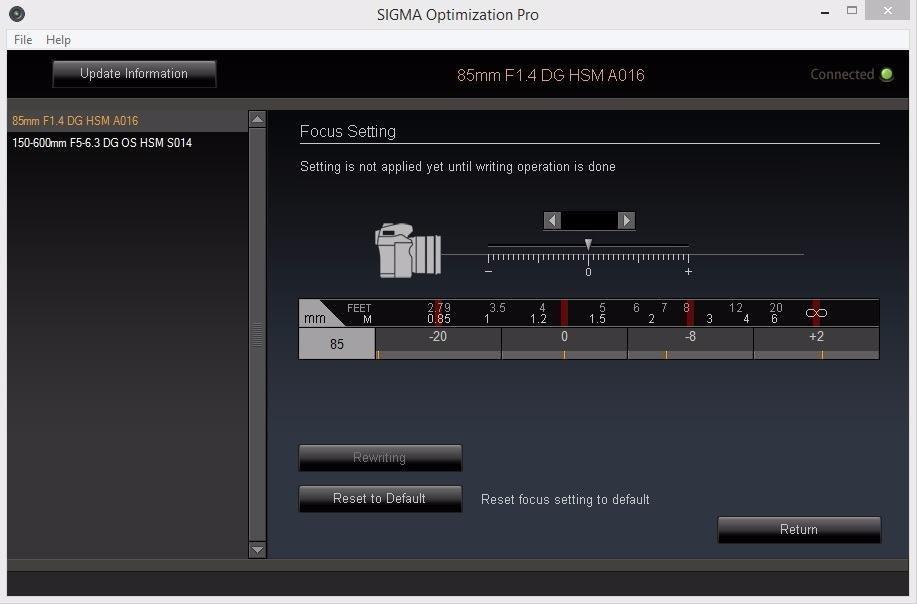Click scroll up arrow in lens list
The height and width of the screenshot is (604, 917).
257,119
